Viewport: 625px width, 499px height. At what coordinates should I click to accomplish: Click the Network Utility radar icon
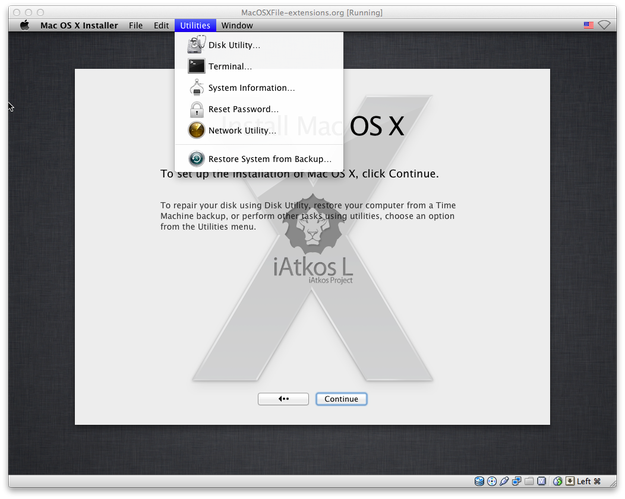click(197, 130)
